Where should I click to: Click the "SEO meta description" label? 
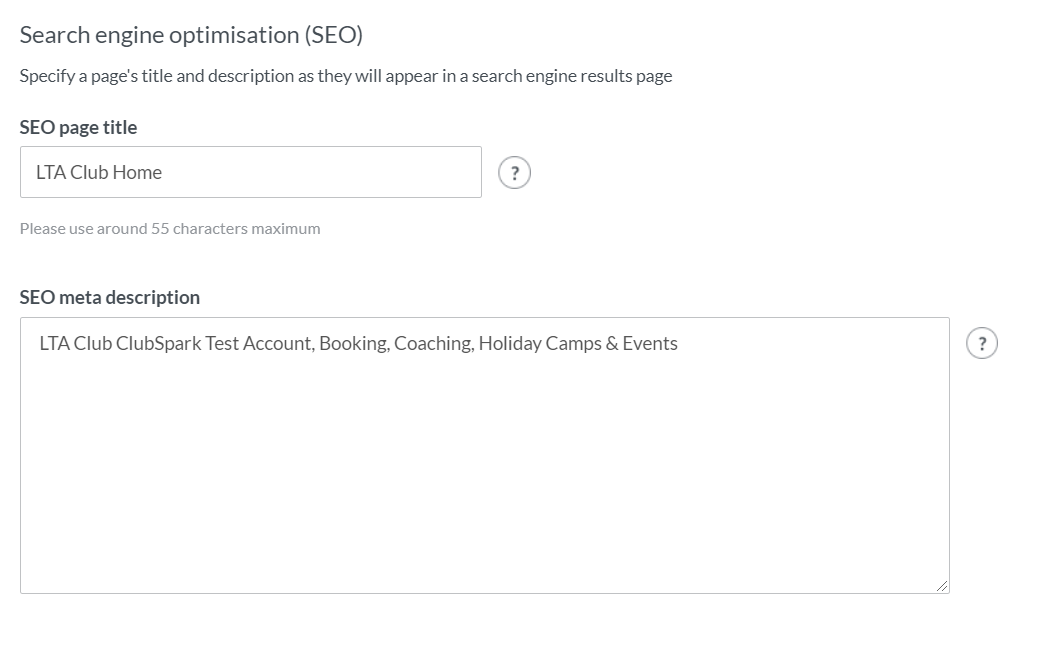click(109, 297)
